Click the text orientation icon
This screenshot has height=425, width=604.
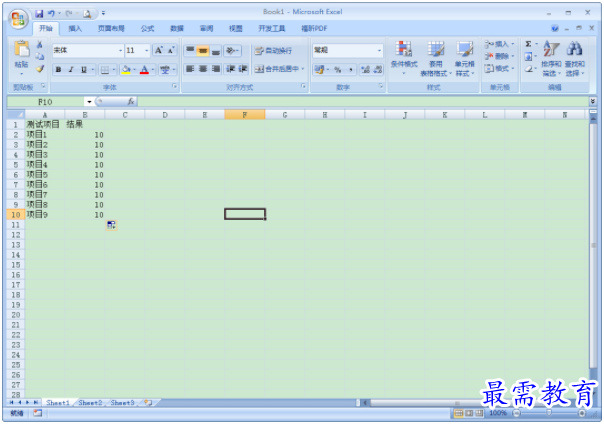tap(232, 50)
